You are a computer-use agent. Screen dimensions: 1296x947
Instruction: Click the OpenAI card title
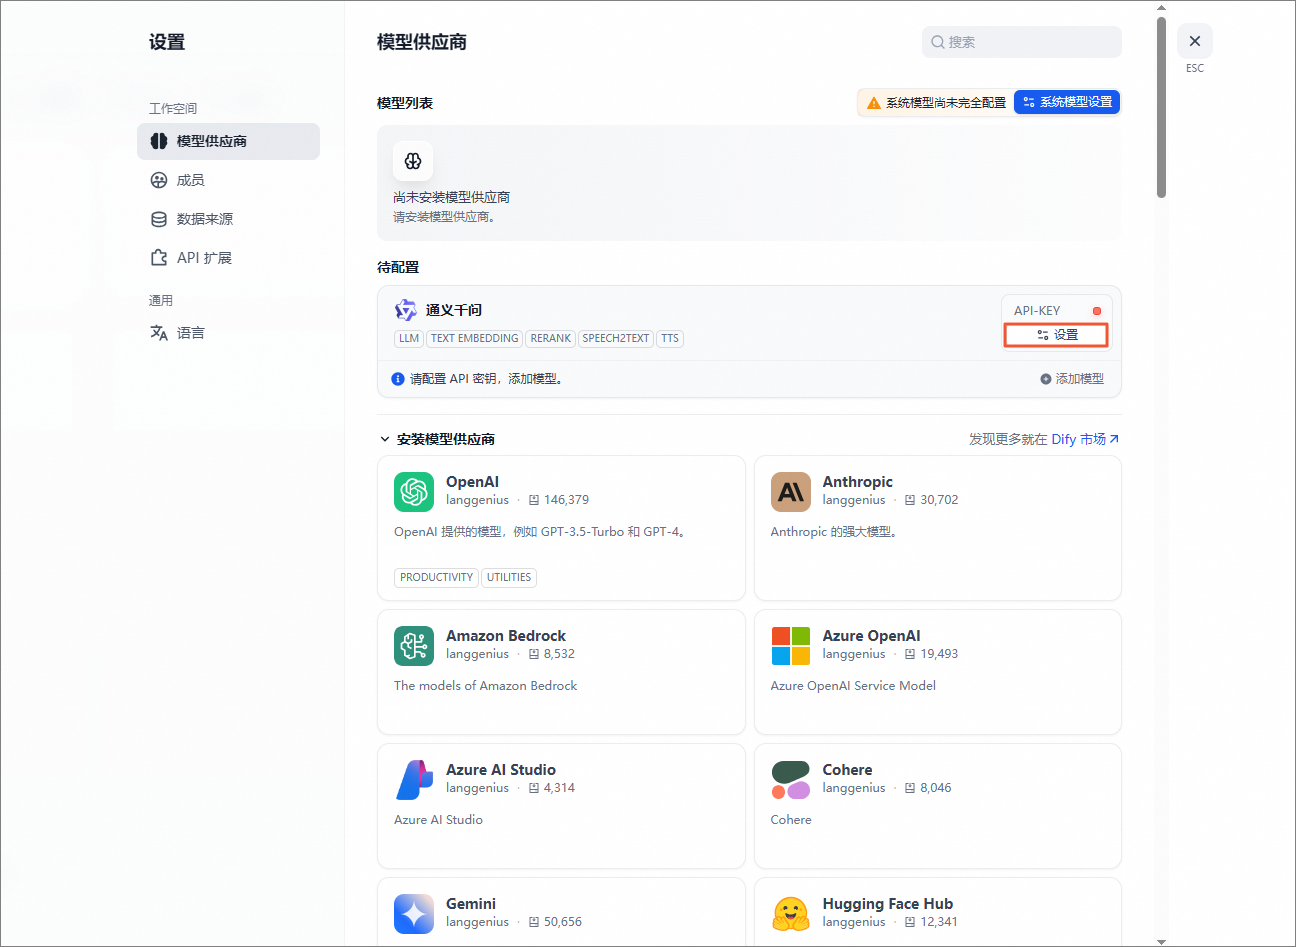coord(472,482)
